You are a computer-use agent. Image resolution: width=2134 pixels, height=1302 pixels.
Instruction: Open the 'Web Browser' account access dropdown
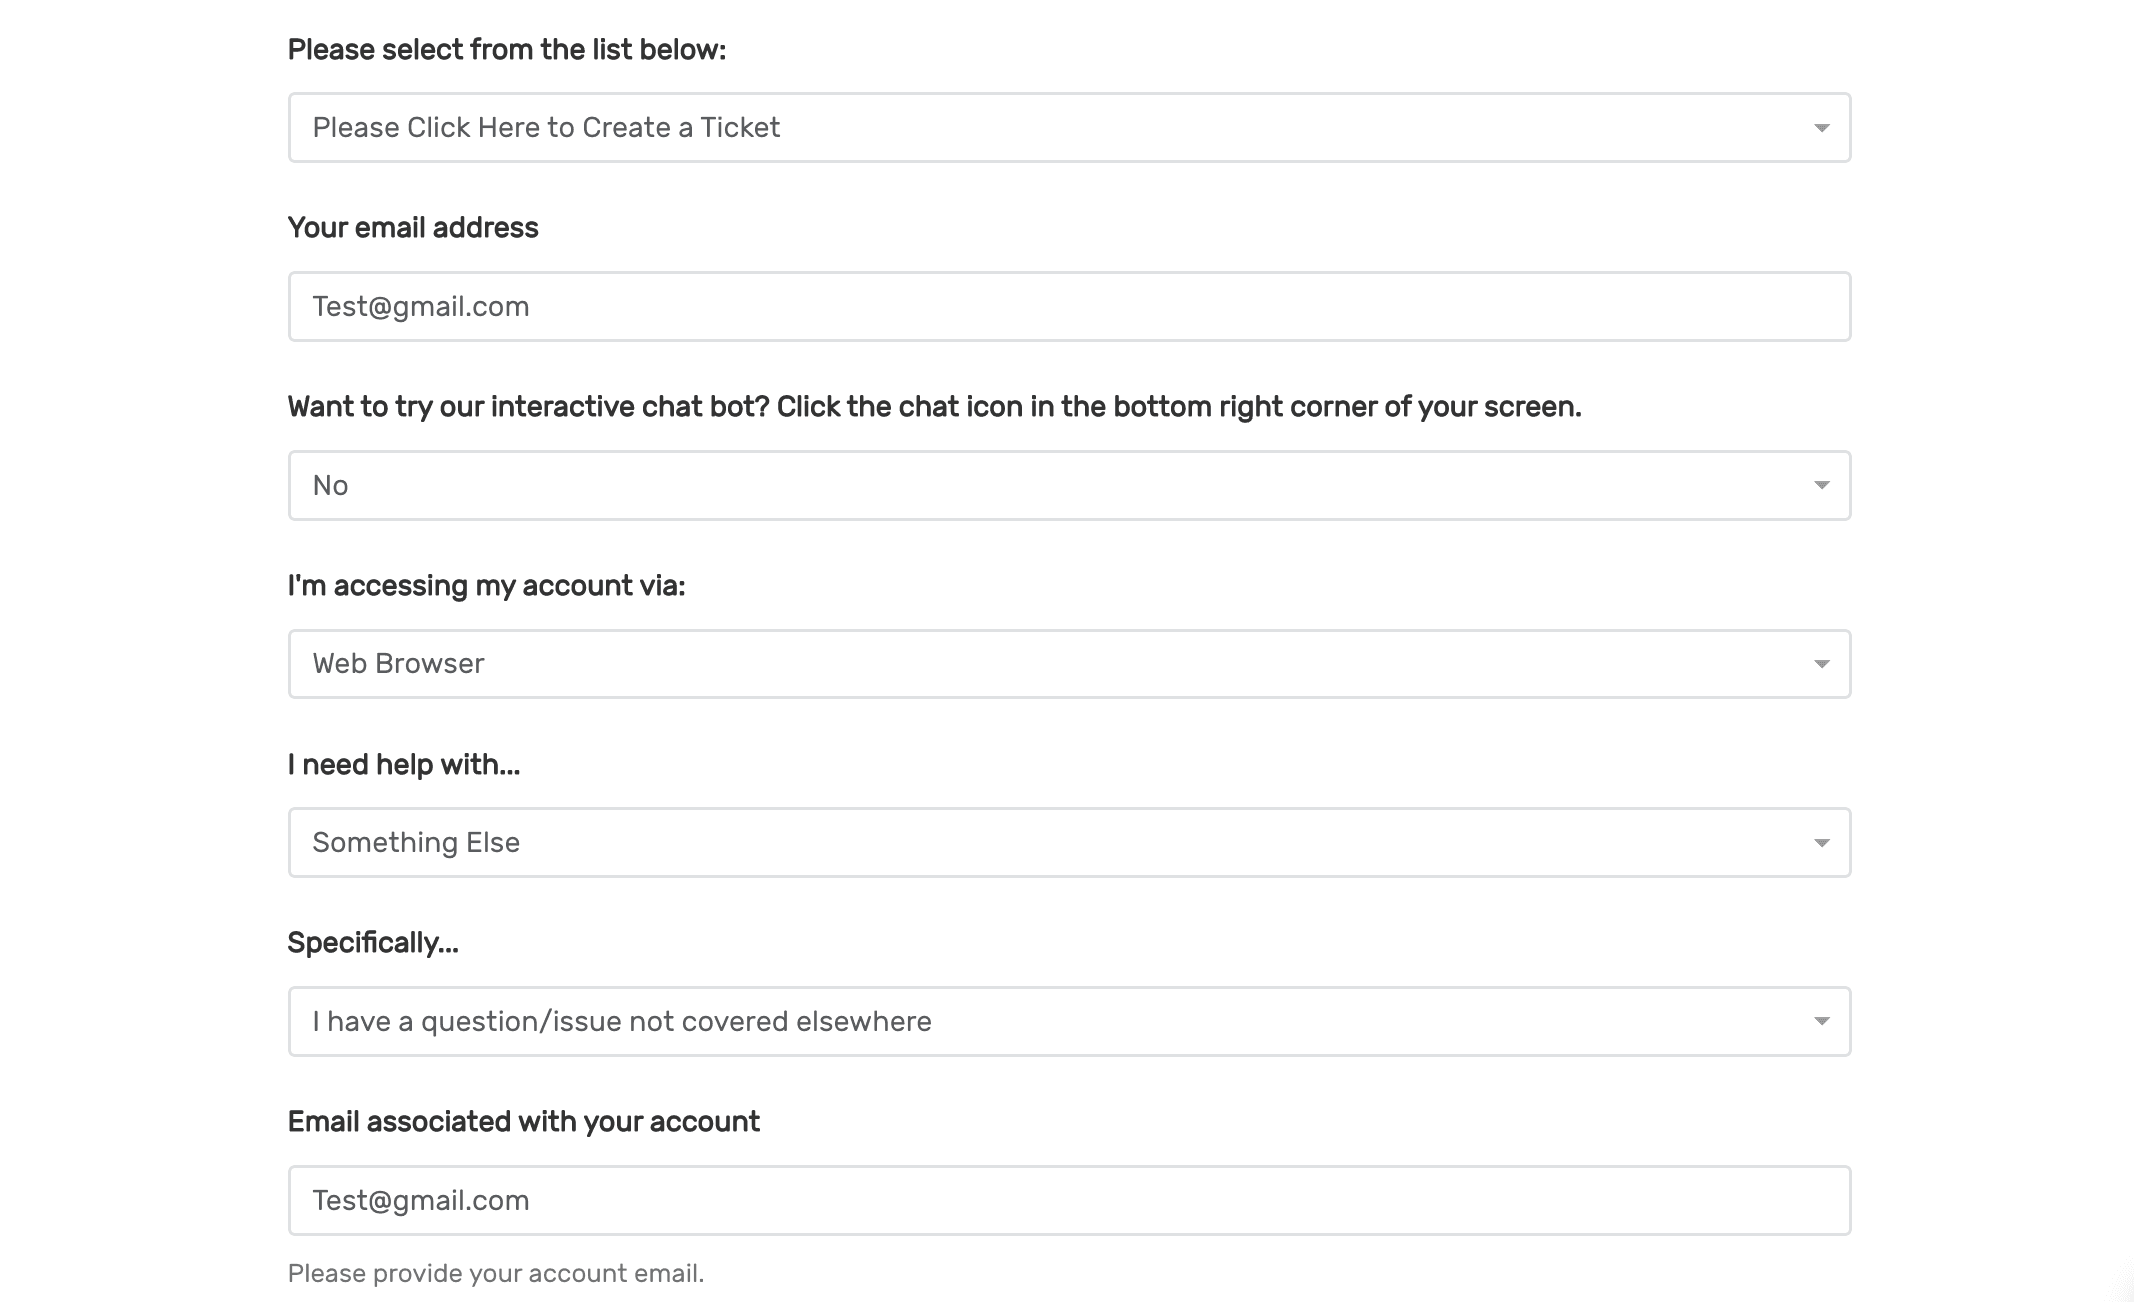pyautogui.click(x=1068, y=664)
